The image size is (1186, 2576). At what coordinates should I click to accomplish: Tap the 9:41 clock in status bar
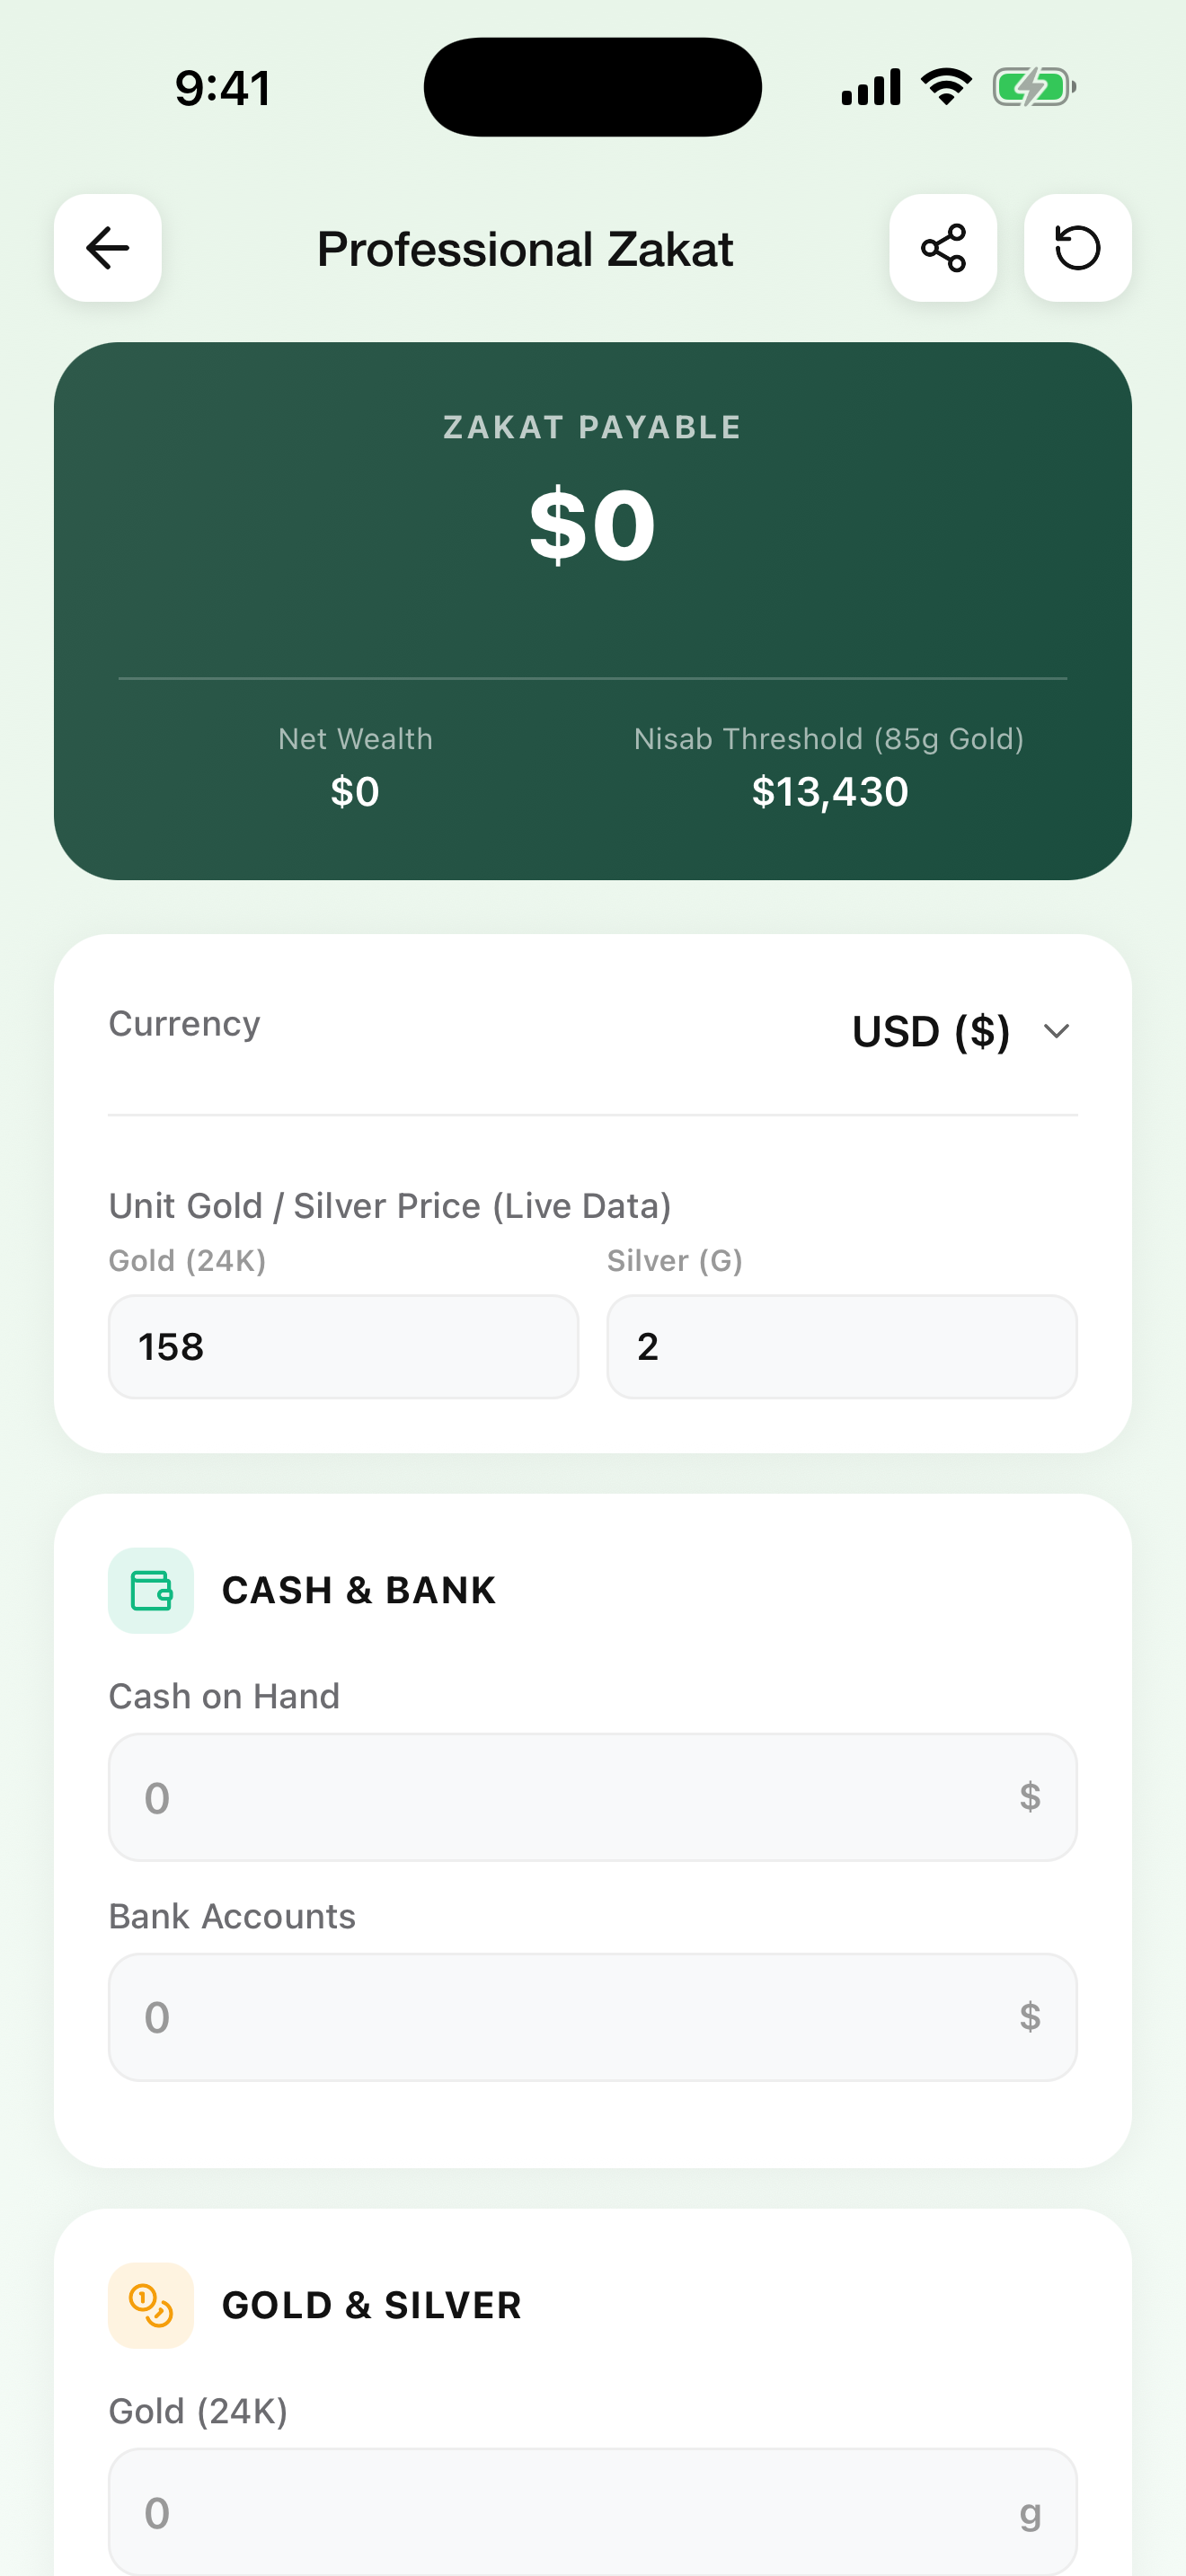click(222, 88)
